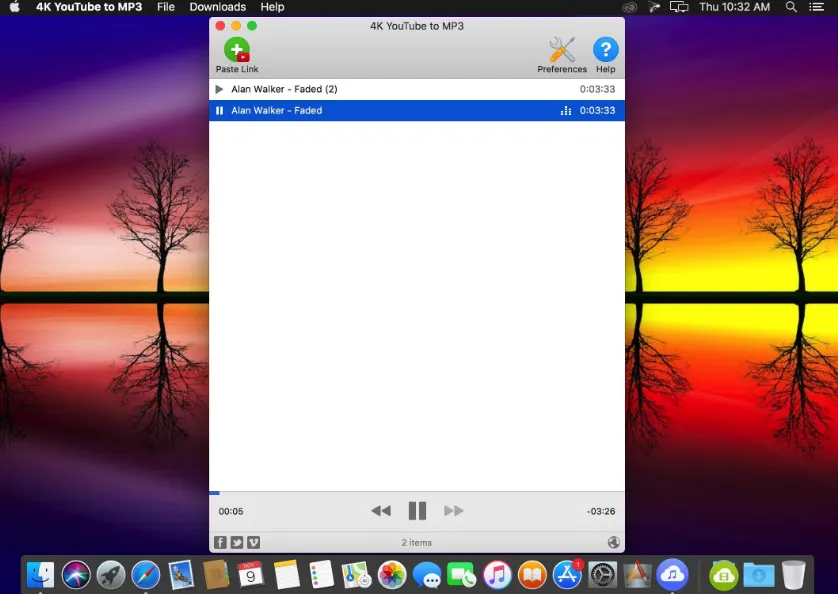Share via the Twitter icon
Screen dimensions: 838x594
pos(237,543)
